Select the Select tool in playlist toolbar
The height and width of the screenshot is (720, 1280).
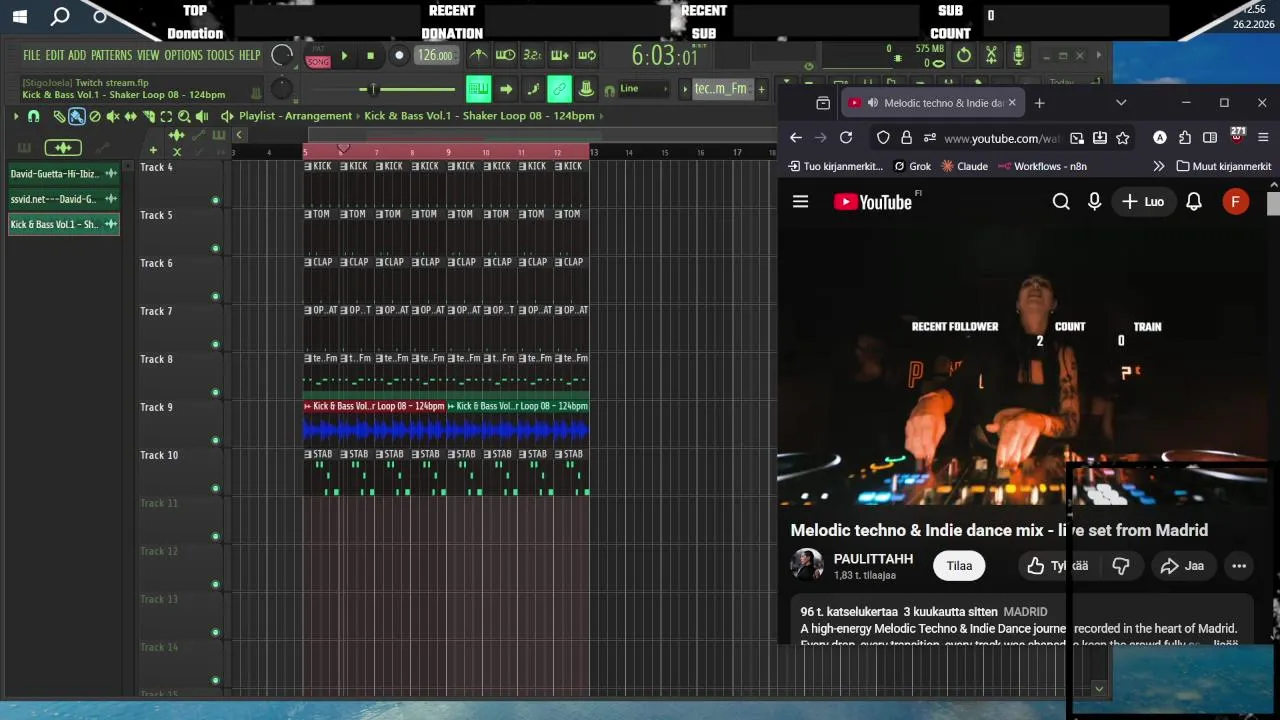point(166,116)
